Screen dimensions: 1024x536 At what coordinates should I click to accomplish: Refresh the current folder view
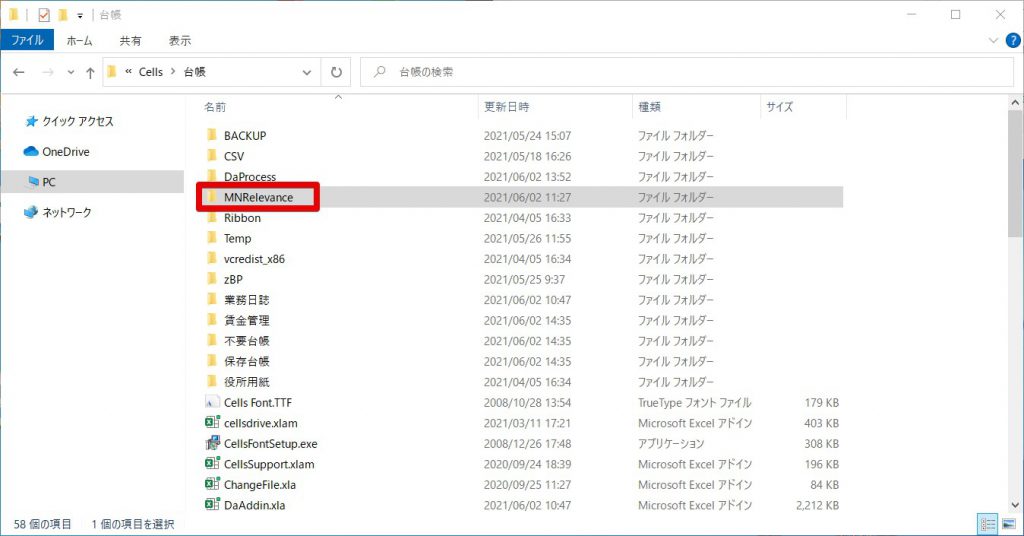pos(336,72)
